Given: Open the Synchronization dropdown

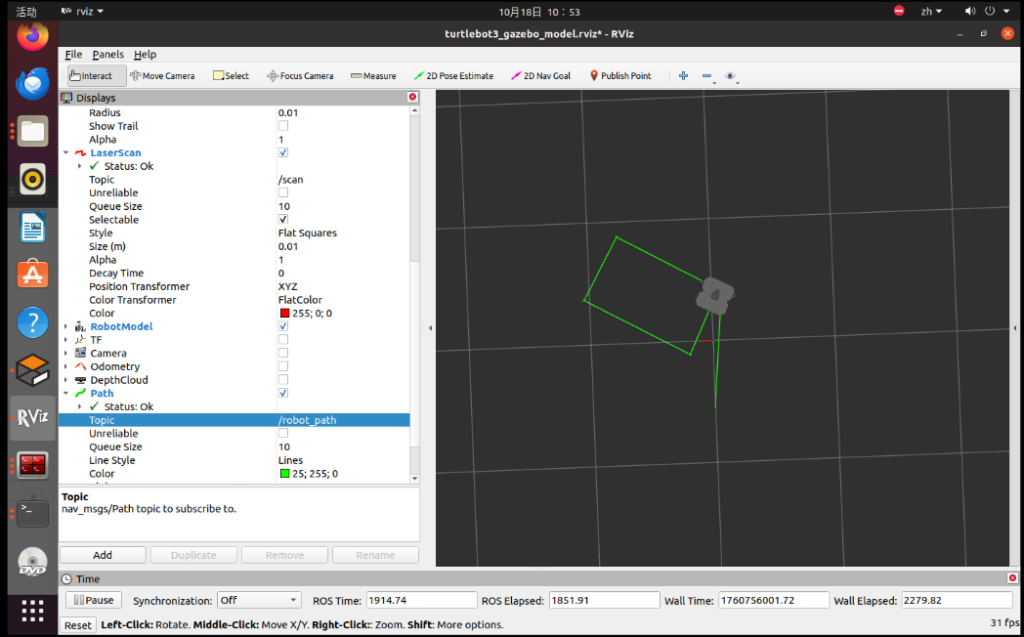Looking at the screenshot, I should (x=258, y=600).
